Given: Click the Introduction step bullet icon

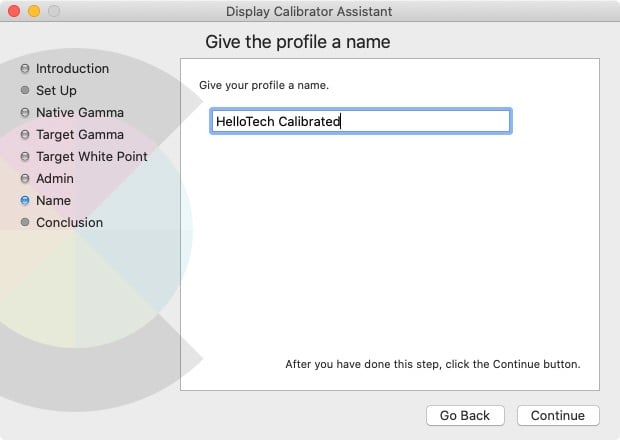Looking at the screenshot, I should (25, 69).
